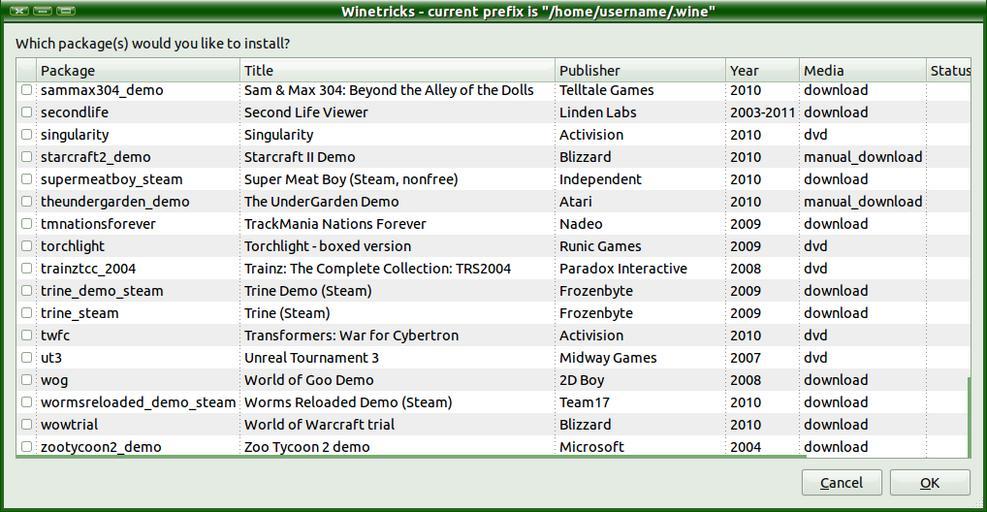Check the zootycoon2_demo checkbox
Viewport: 987px width, 512px height.
pos(27,447)
